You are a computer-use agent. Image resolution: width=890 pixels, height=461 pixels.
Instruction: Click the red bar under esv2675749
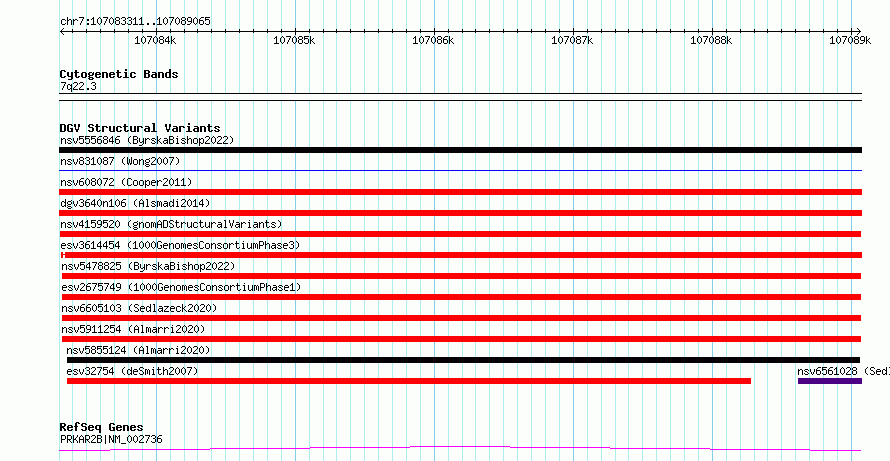(x=461, y=297)
